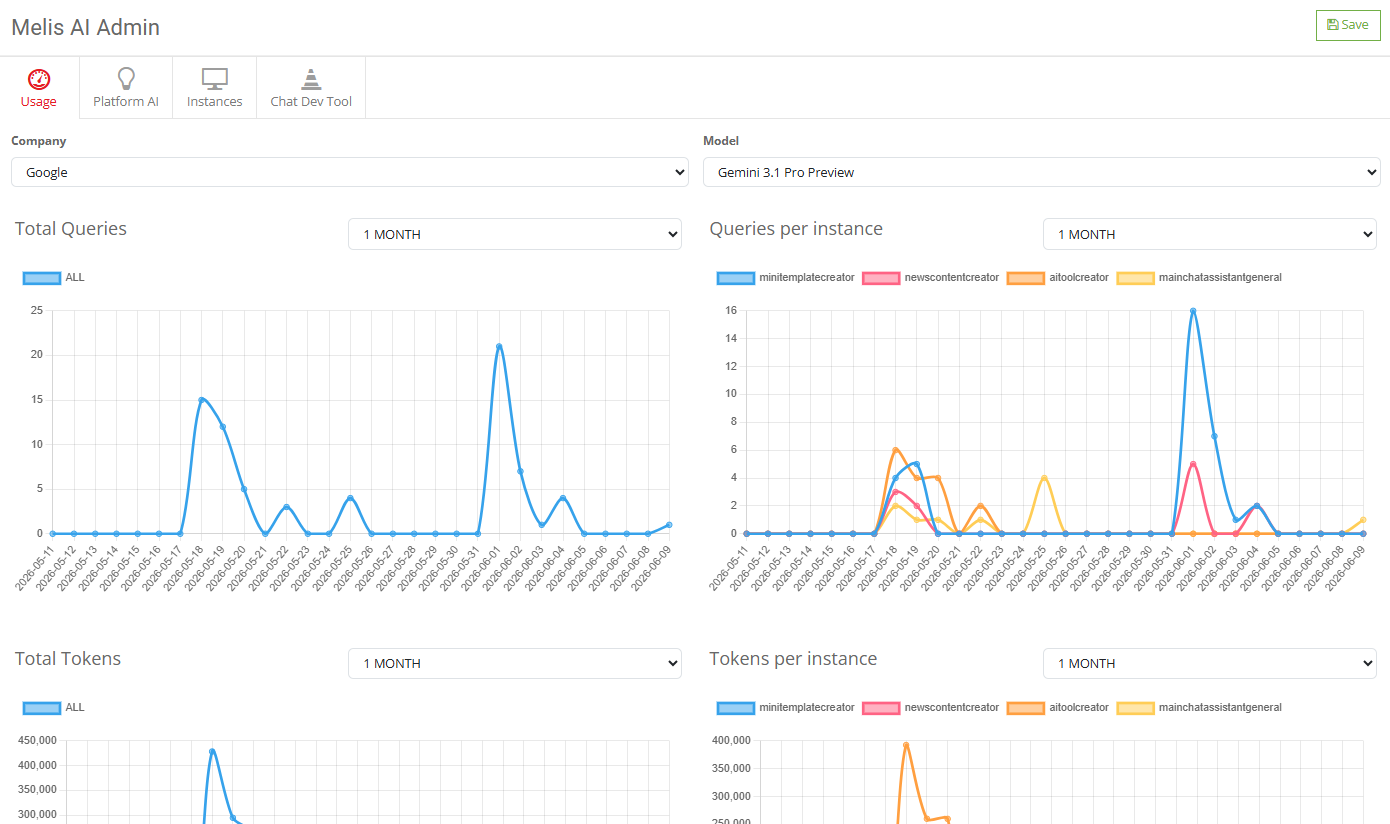This screenshot has width=1390, height=824.
Task: Toggle newscontentcreator in Queries per instance legend
Action: coord(931,277)
